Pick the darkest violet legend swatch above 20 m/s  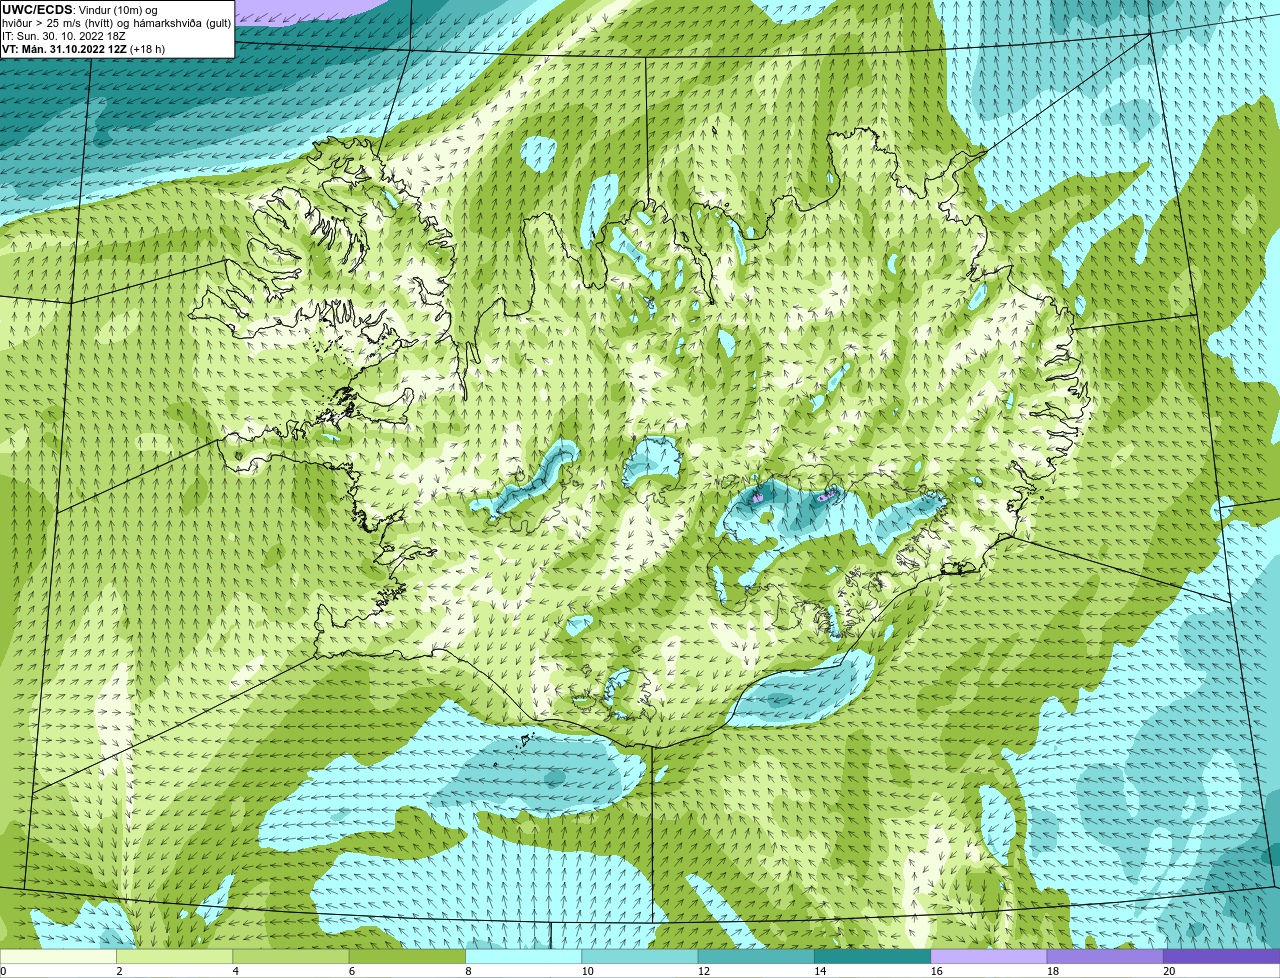coord(1222,956)
